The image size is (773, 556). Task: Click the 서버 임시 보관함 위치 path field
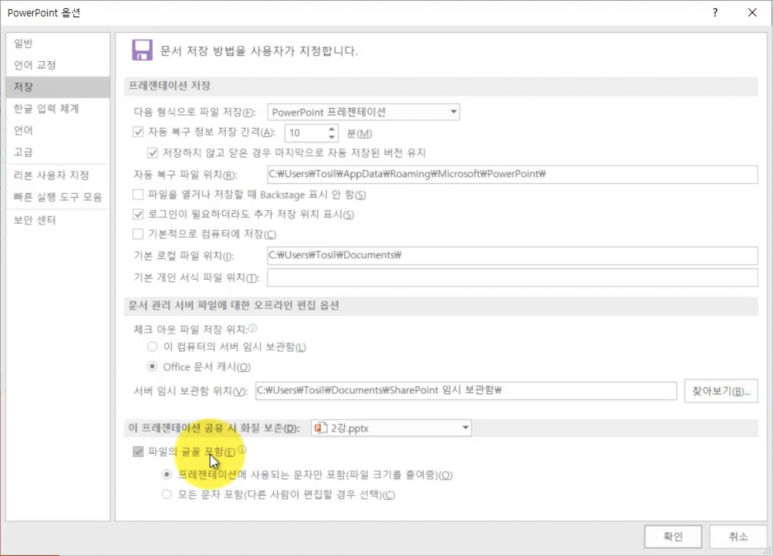click(466, 390)
